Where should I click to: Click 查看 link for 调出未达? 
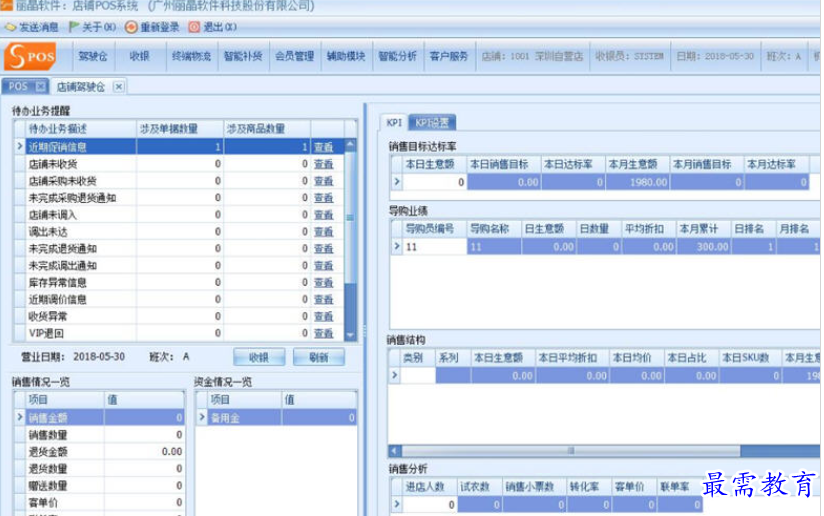324,232
